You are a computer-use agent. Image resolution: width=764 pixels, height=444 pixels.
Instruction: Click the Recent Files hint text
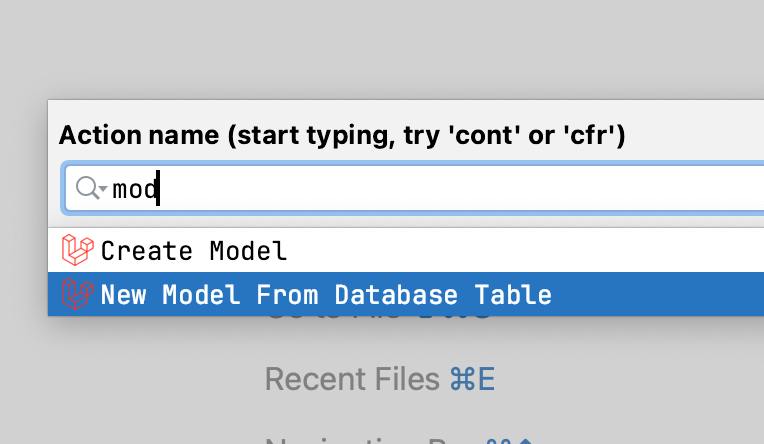352,379
